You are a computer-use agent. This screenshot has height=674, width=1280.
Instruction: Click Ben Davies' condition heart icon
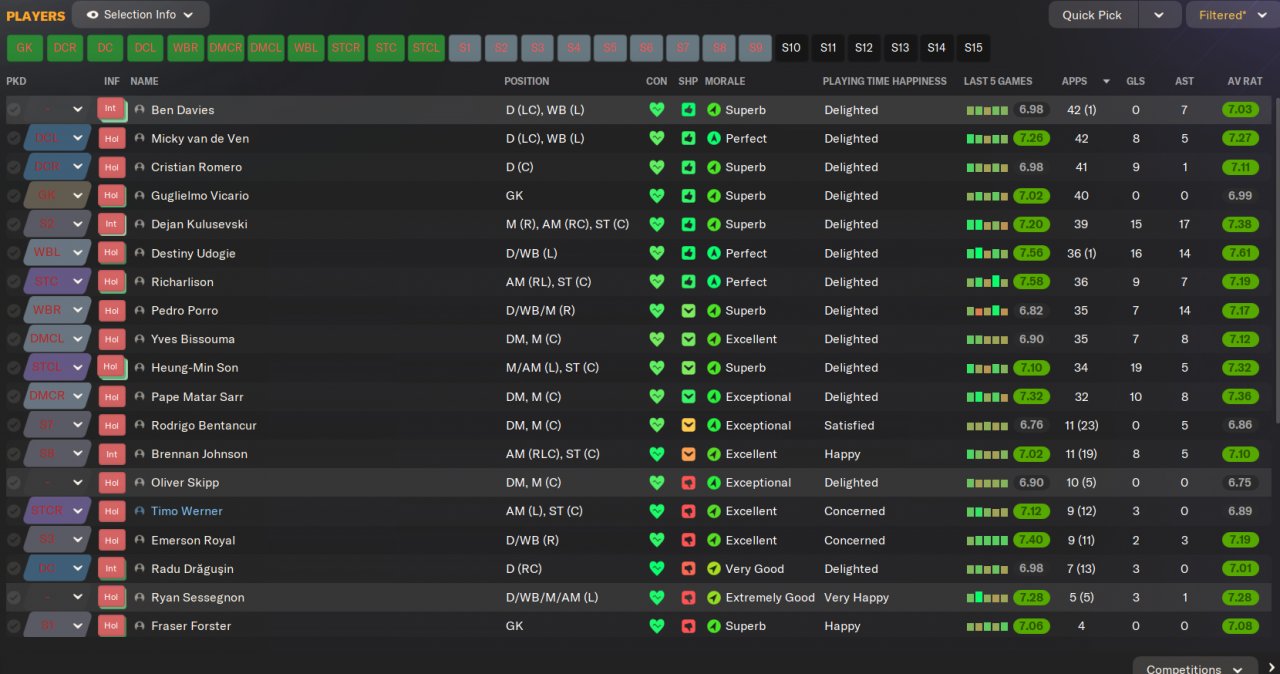(657, 110)
